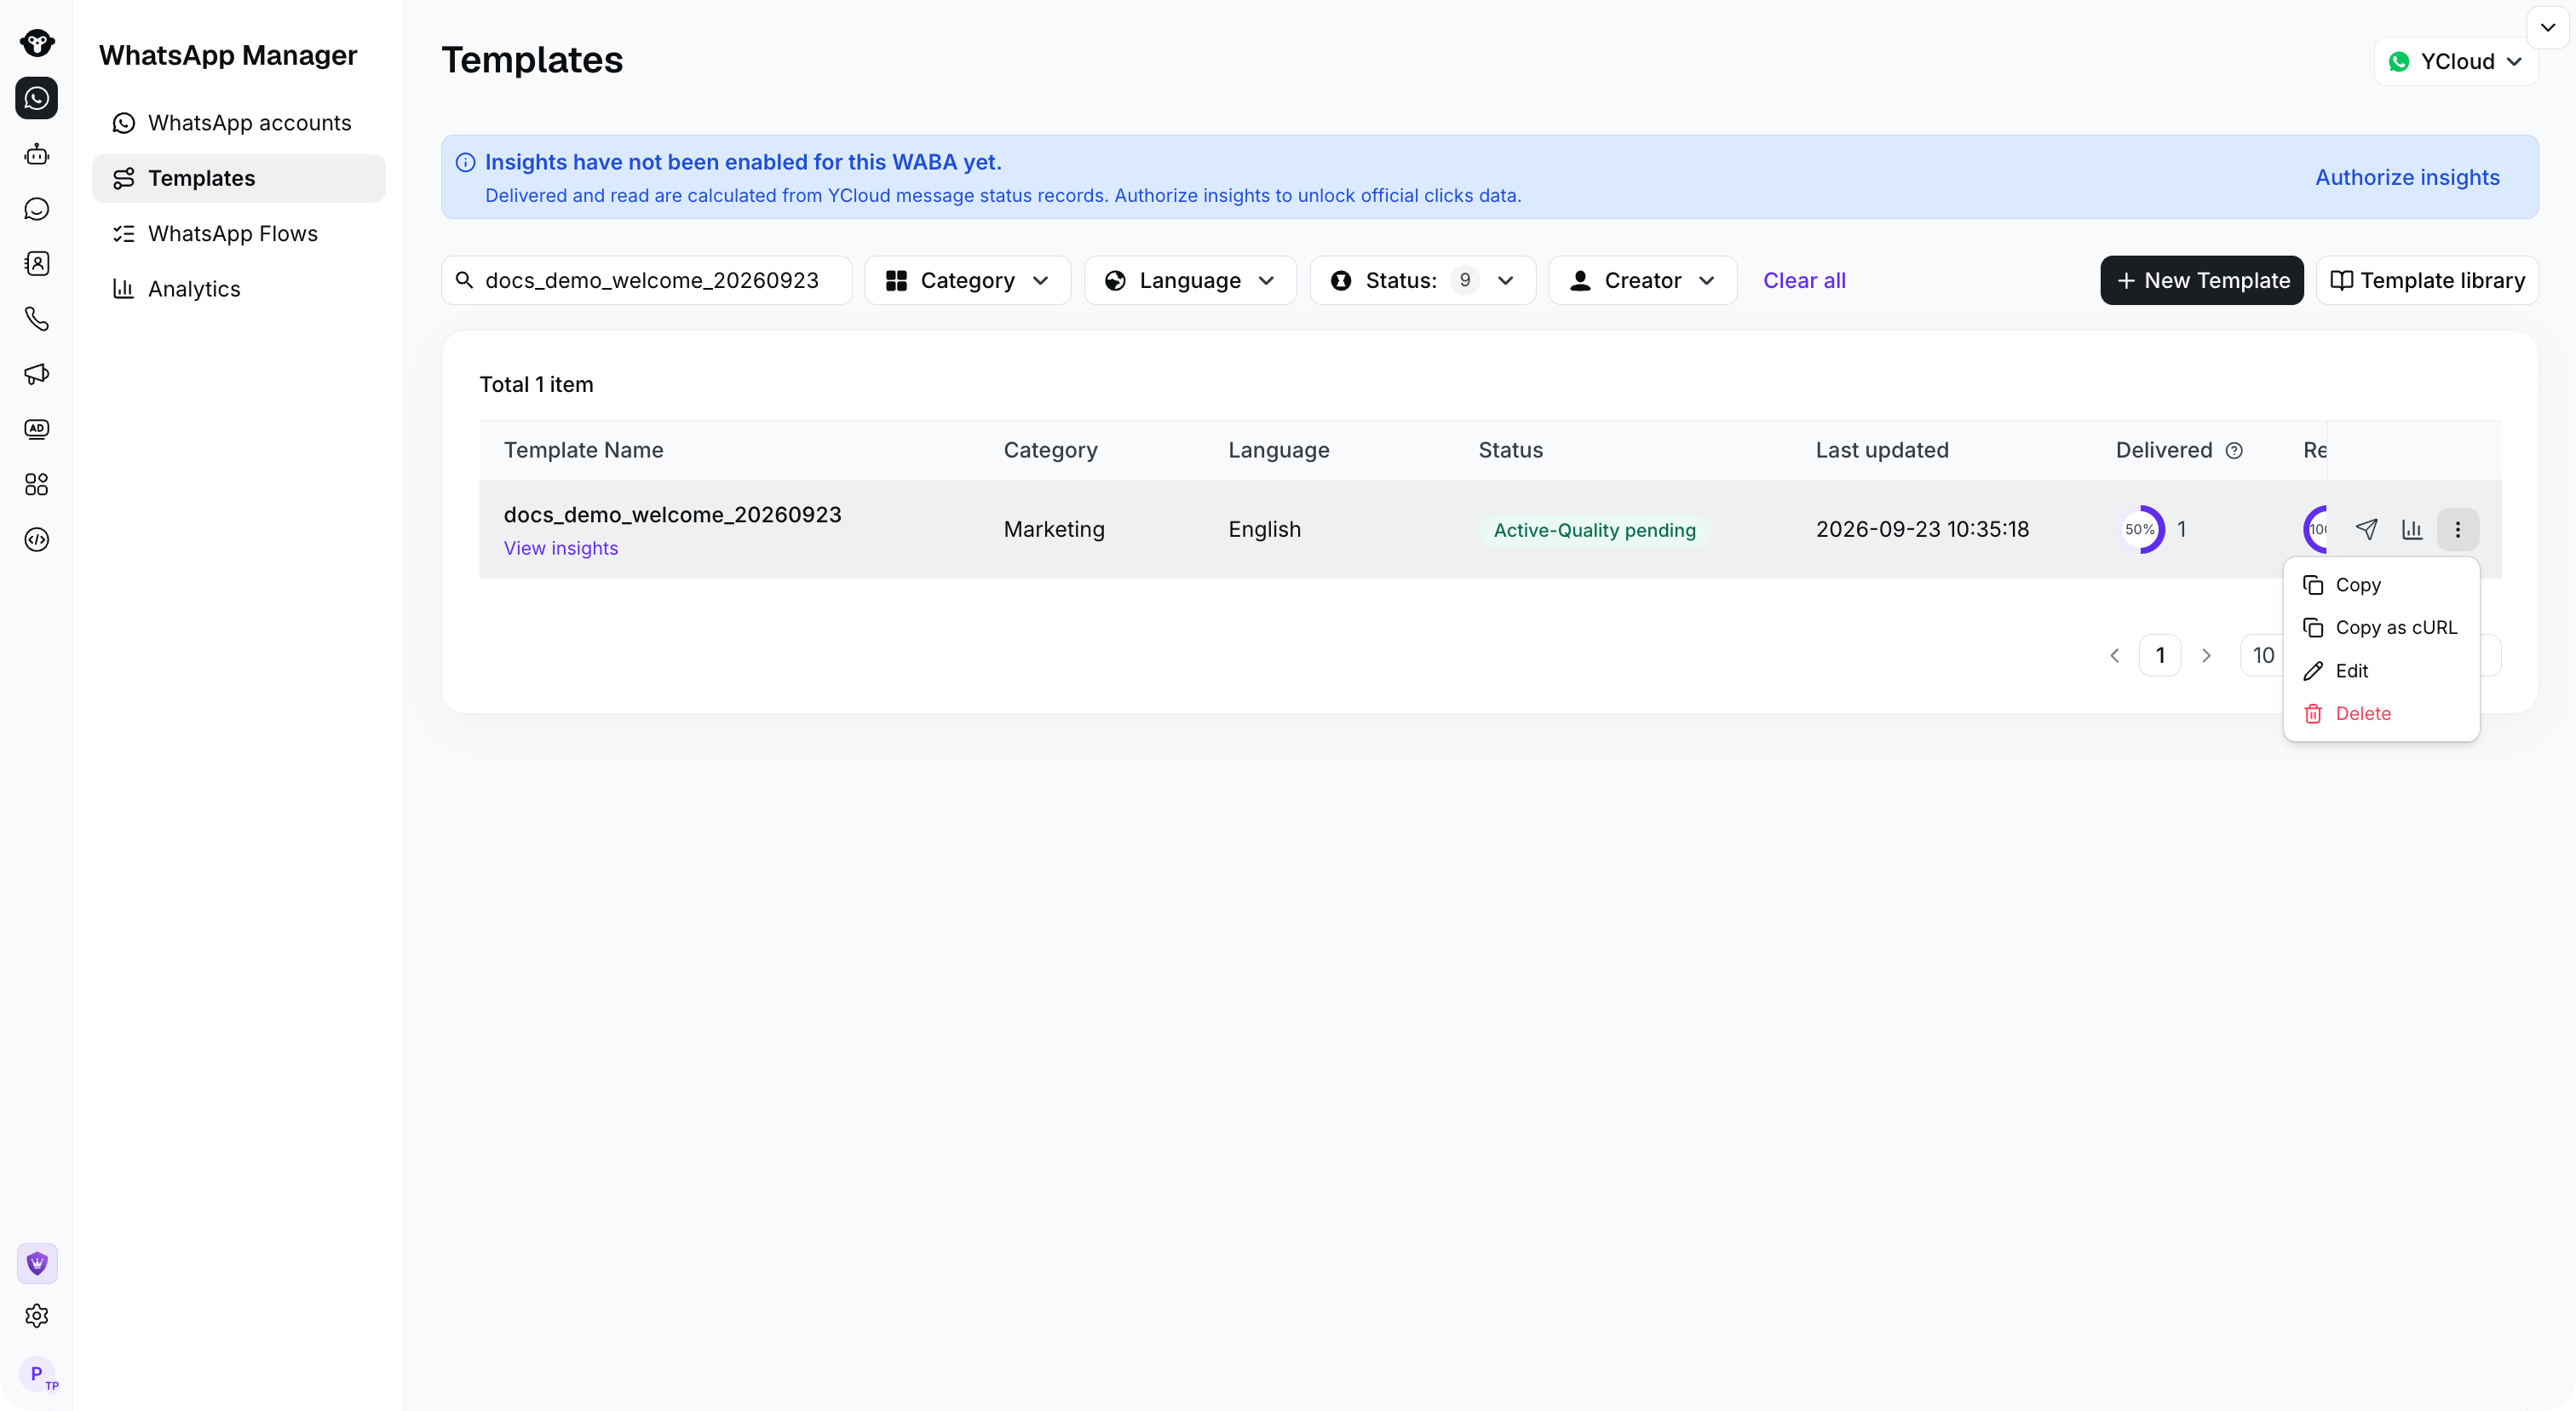Viewport: 2576px width, 1411px height.
Task: Click the New Template button
Action: pos(2202,281)
